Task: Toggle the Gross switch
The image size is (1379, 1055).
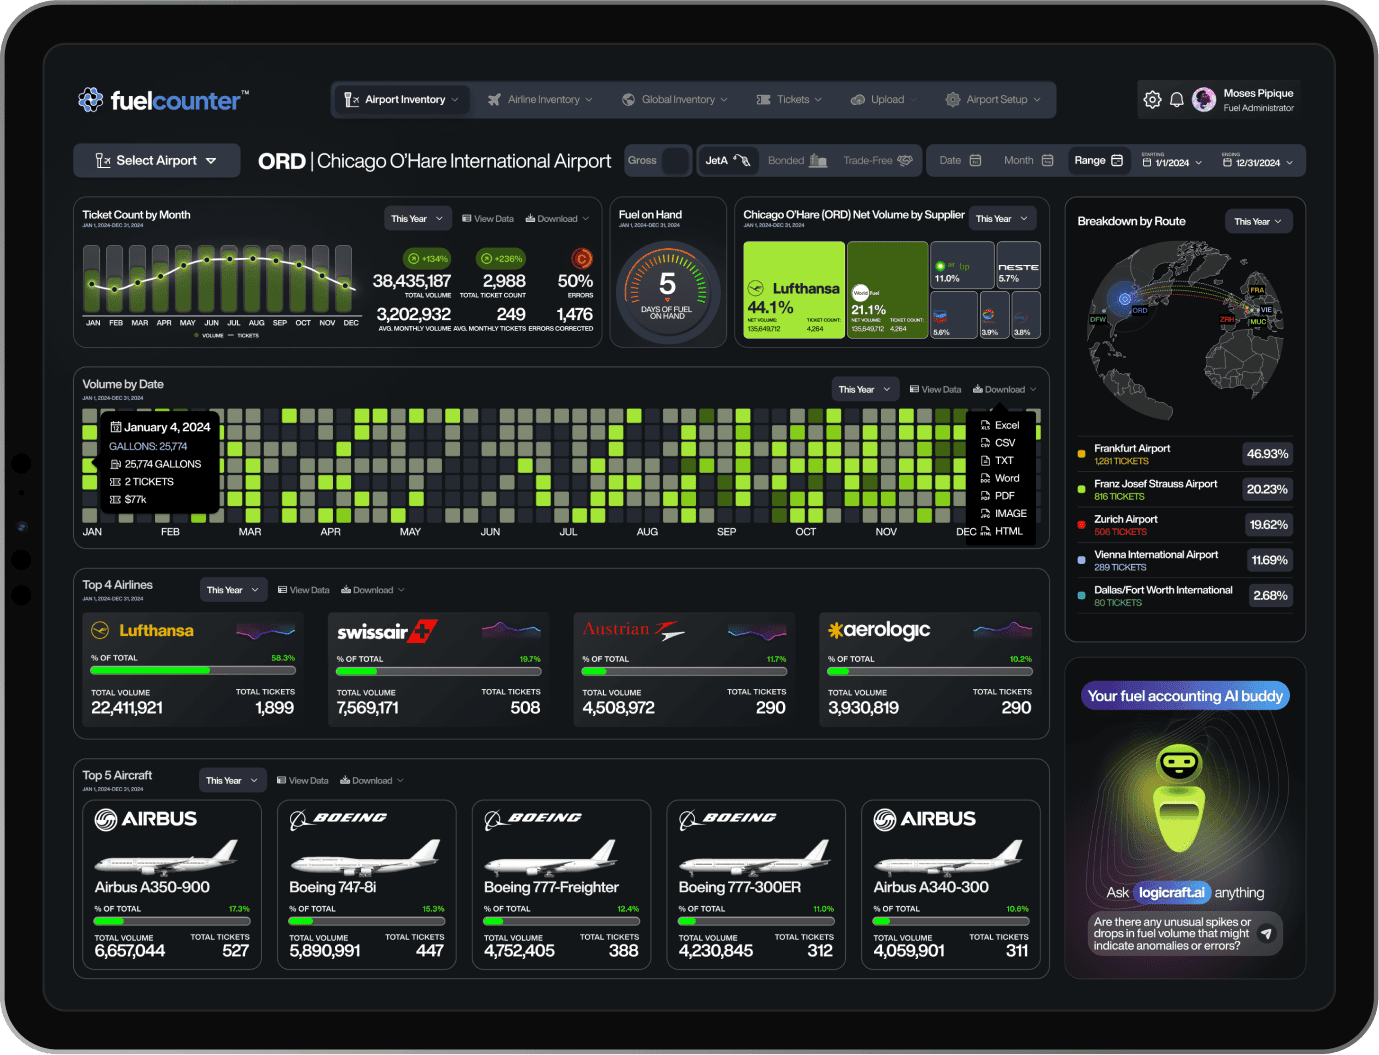Action: click(x=676, y=161)
